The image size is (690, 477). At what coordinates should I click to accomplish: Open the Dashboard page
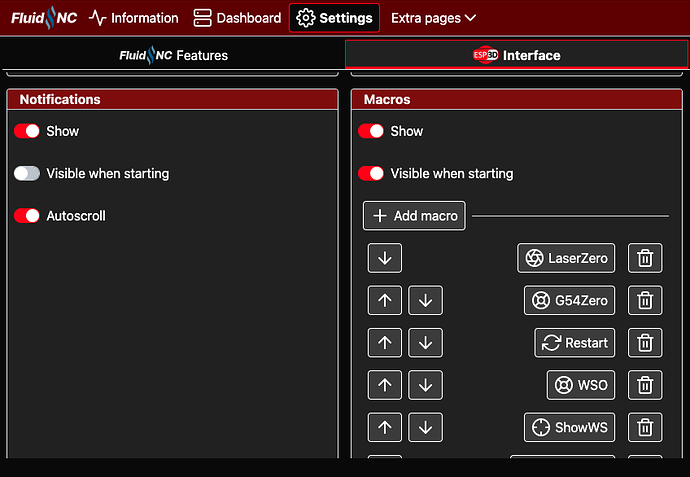point(237,18)
